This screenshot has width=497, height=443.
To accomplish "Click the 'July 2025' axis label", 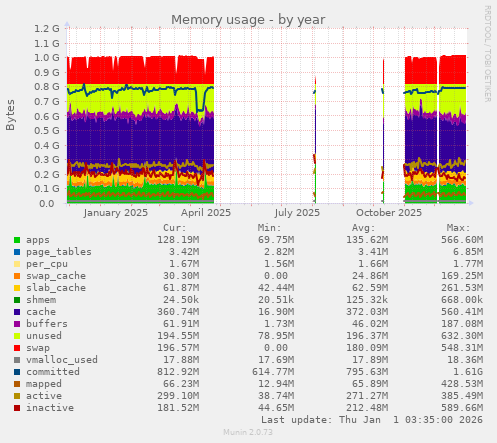I will click(x=297, y=213).
